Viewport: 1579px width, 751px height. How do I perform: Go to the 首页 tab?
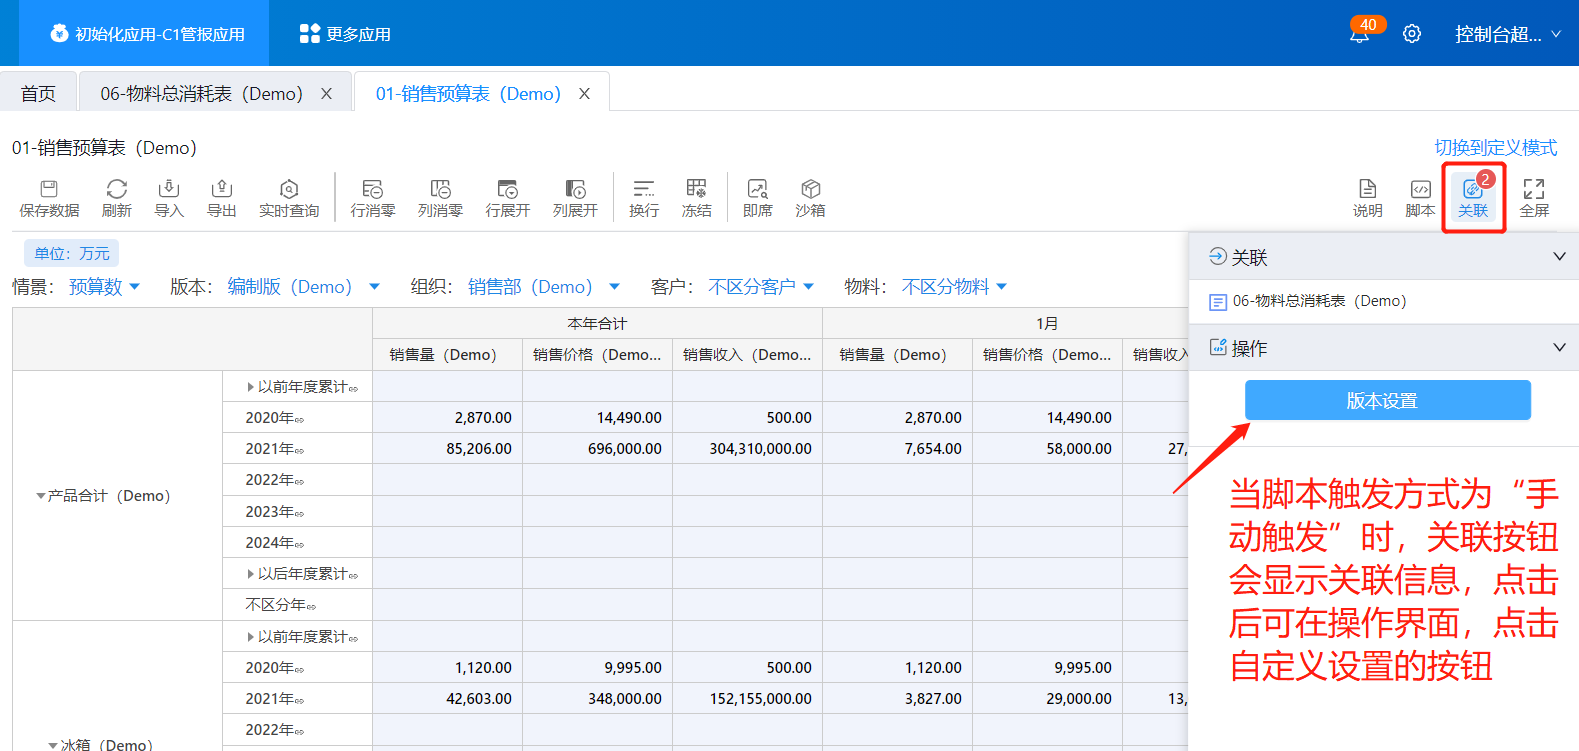click(x=38, y=93)
